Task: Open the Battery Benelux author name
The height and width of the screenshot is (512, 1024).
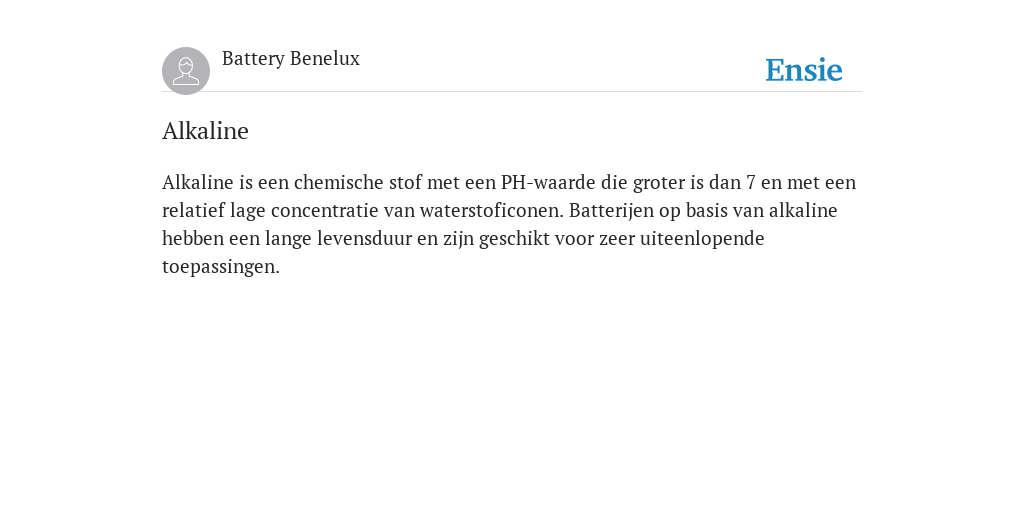Action: [291, 59]
